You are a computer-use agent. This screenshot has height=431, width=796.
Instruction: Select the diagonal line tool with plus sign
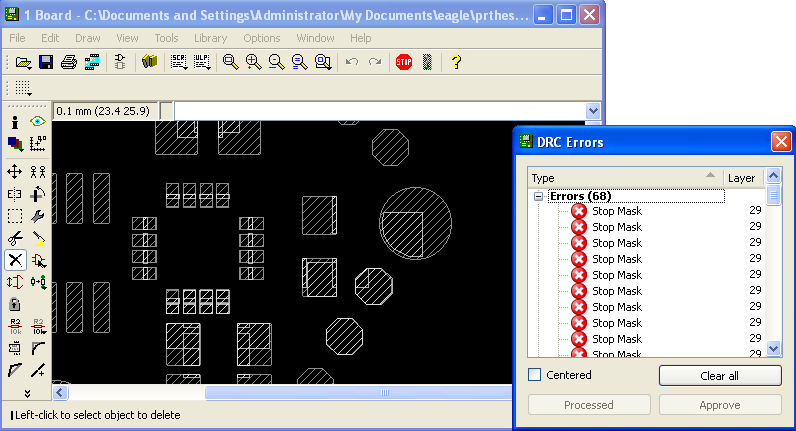[x=38, y=371]
